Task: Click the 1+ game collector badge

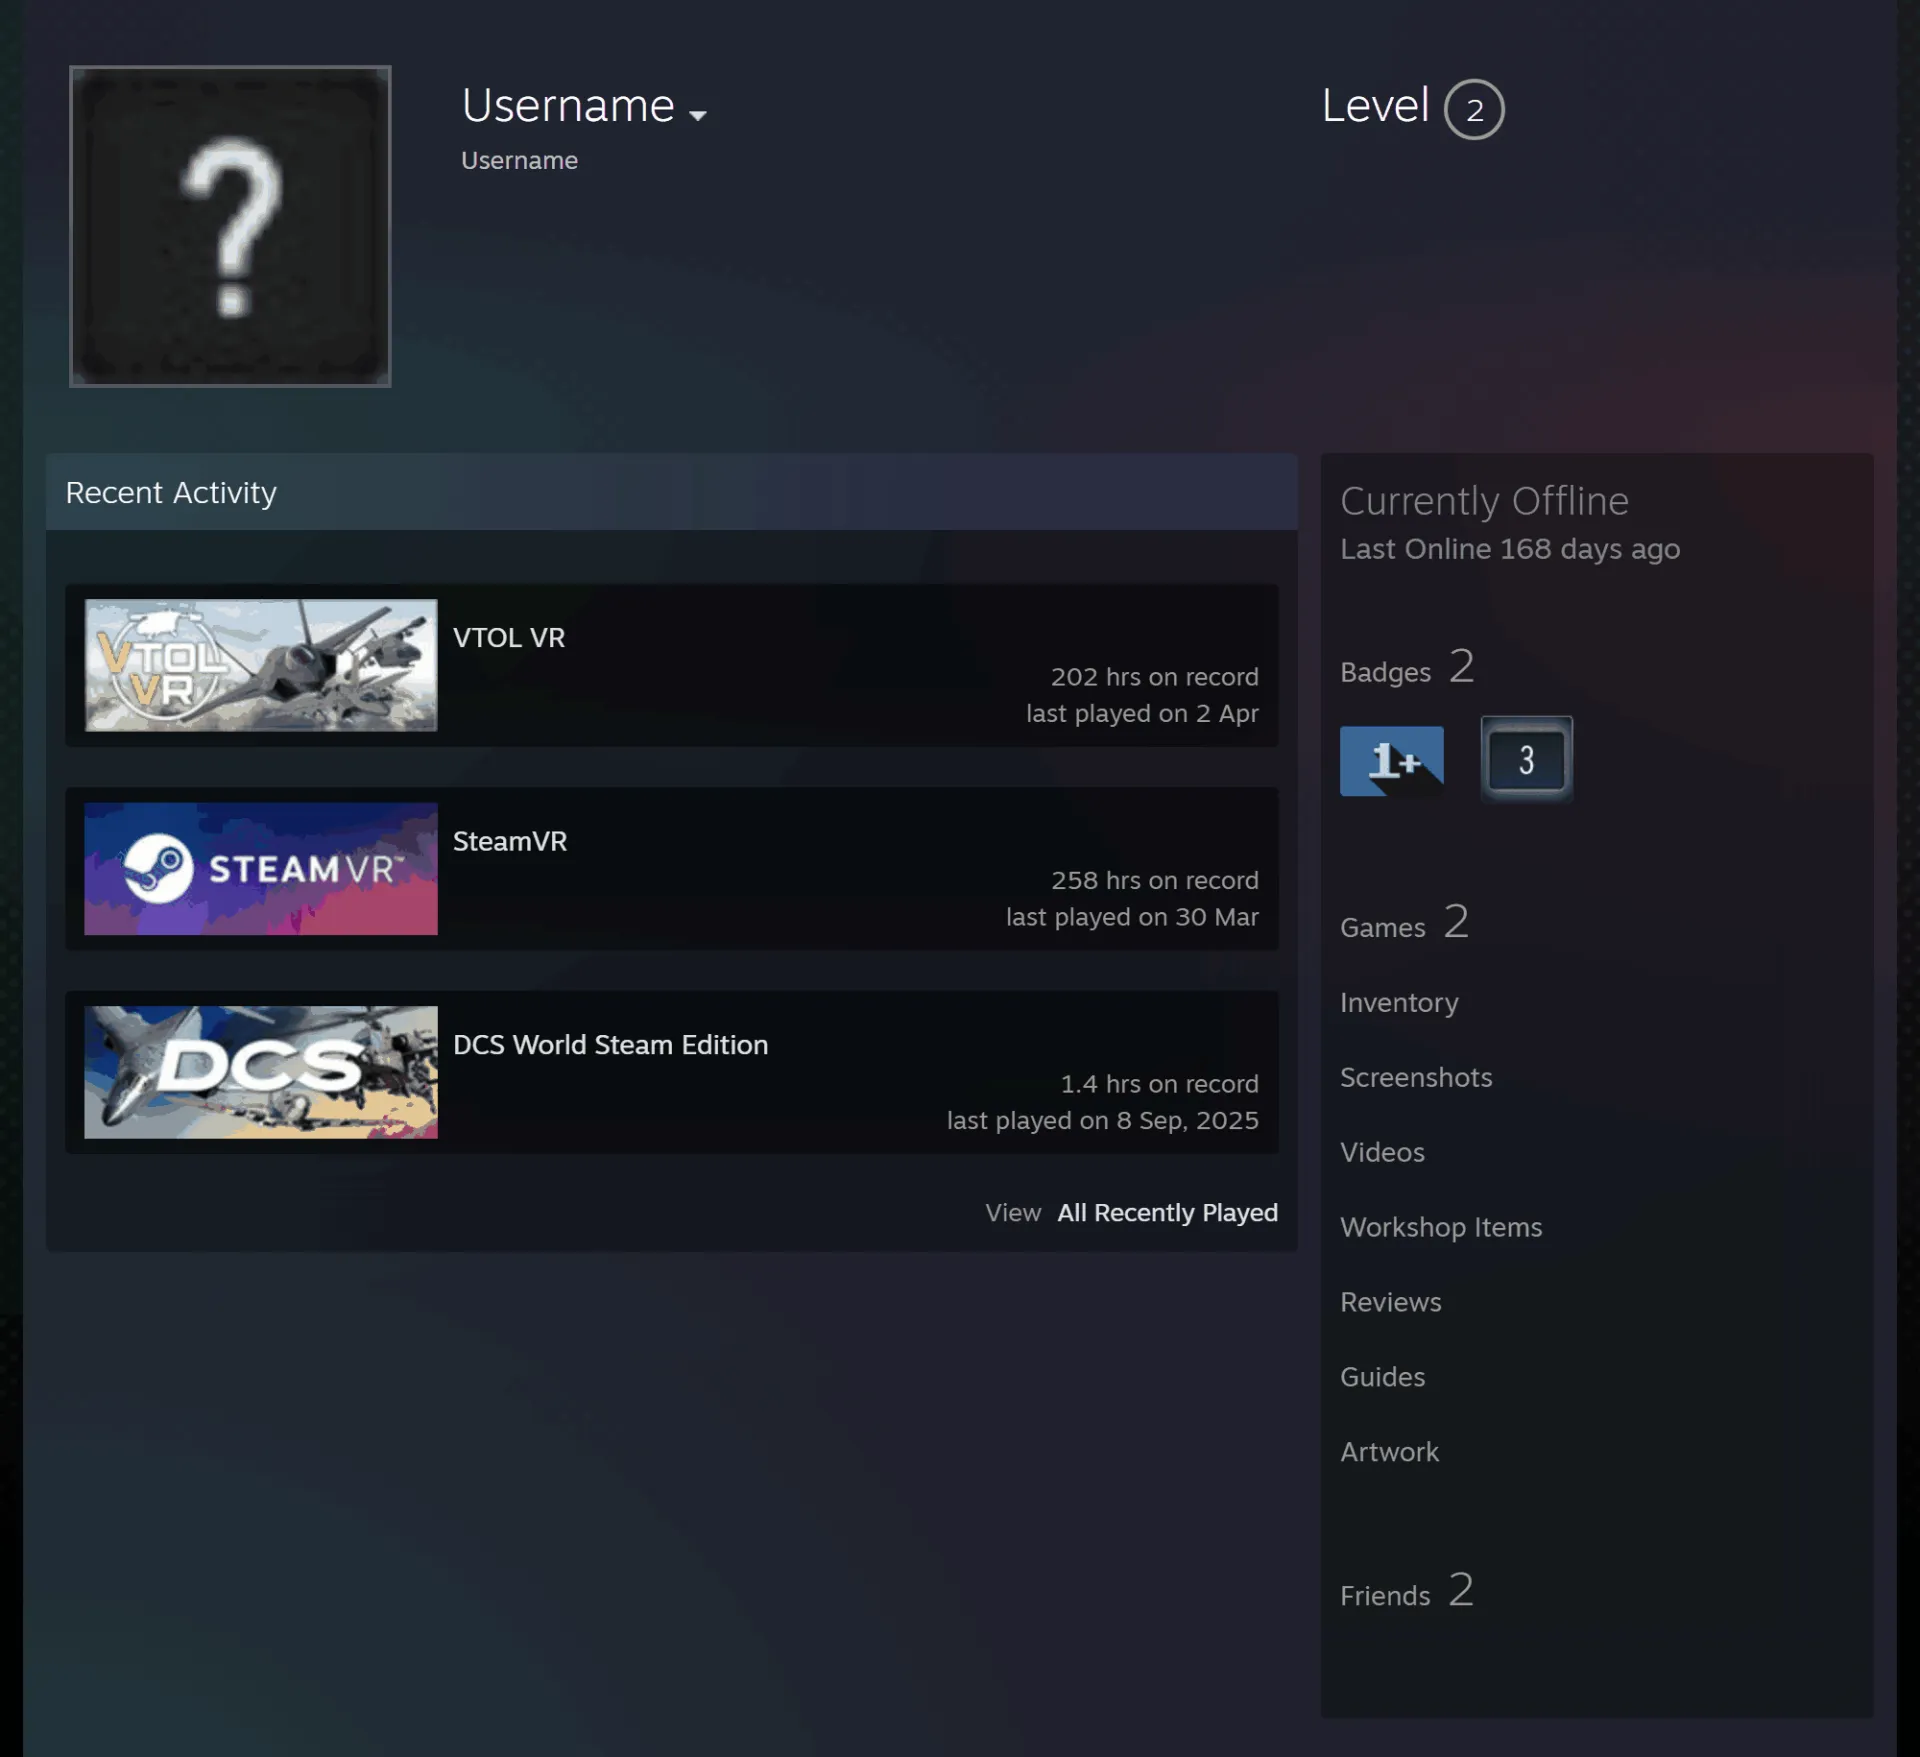Action: coord(1392,761)
